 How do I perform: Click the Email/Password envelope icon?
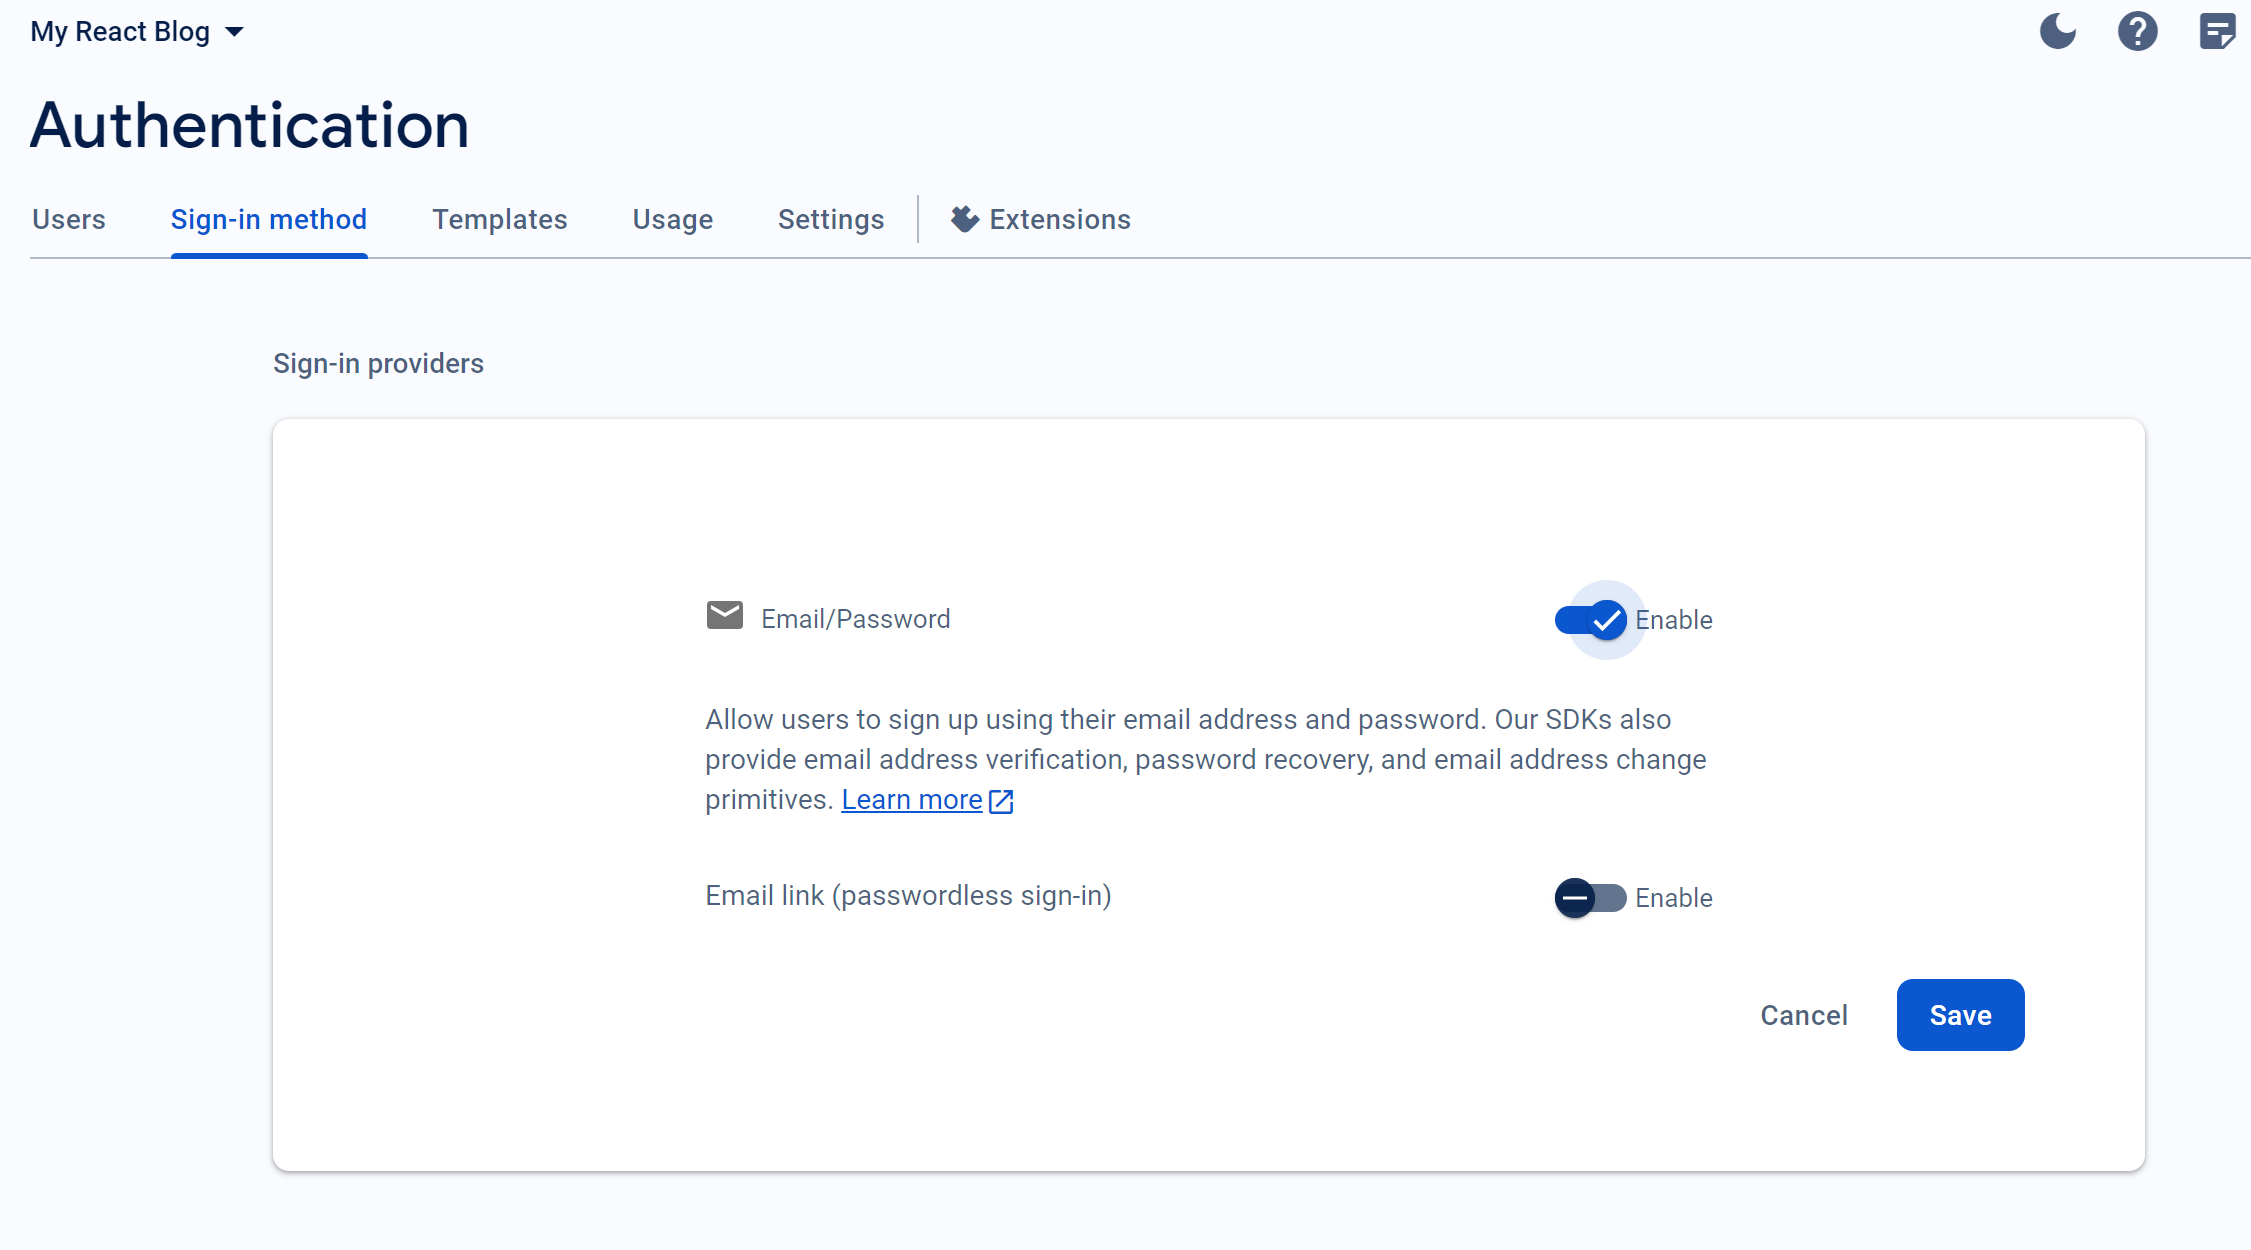tap(724, 616)
